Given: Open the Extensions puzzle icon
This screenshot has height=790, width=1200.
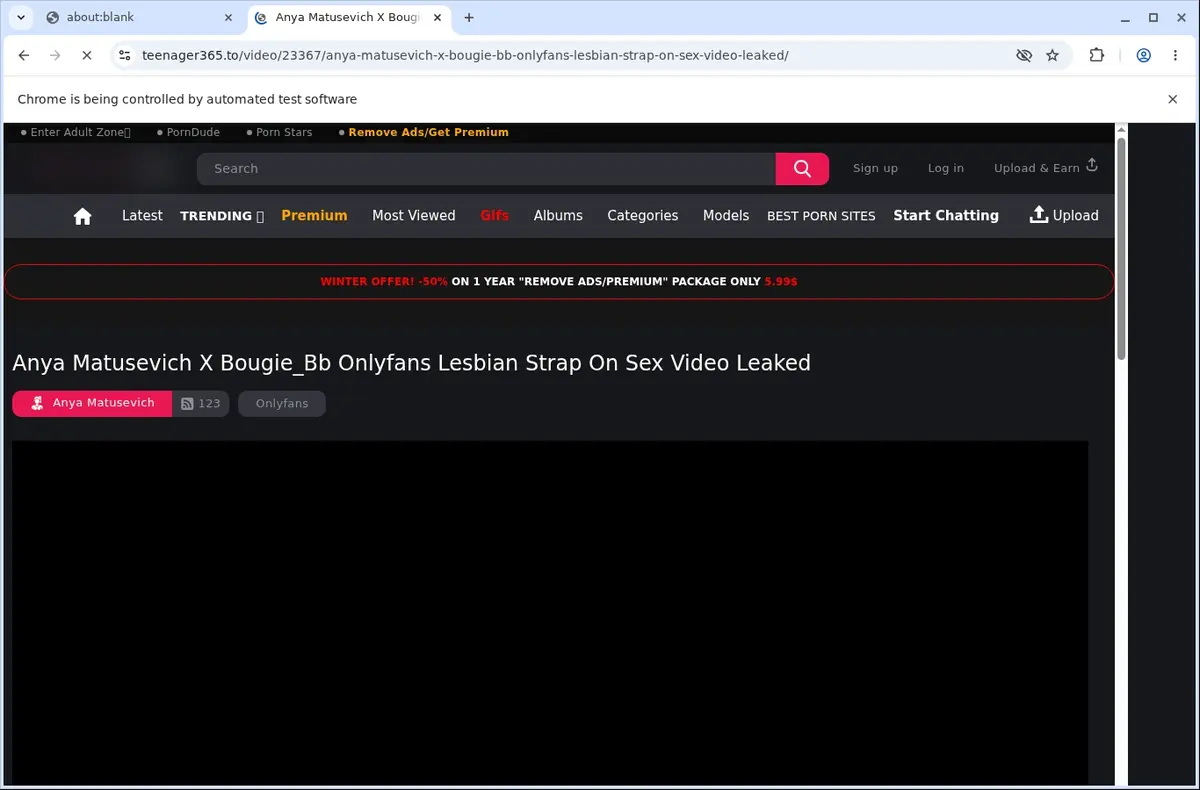Looking at the screenshot, I should point(1097,55).
